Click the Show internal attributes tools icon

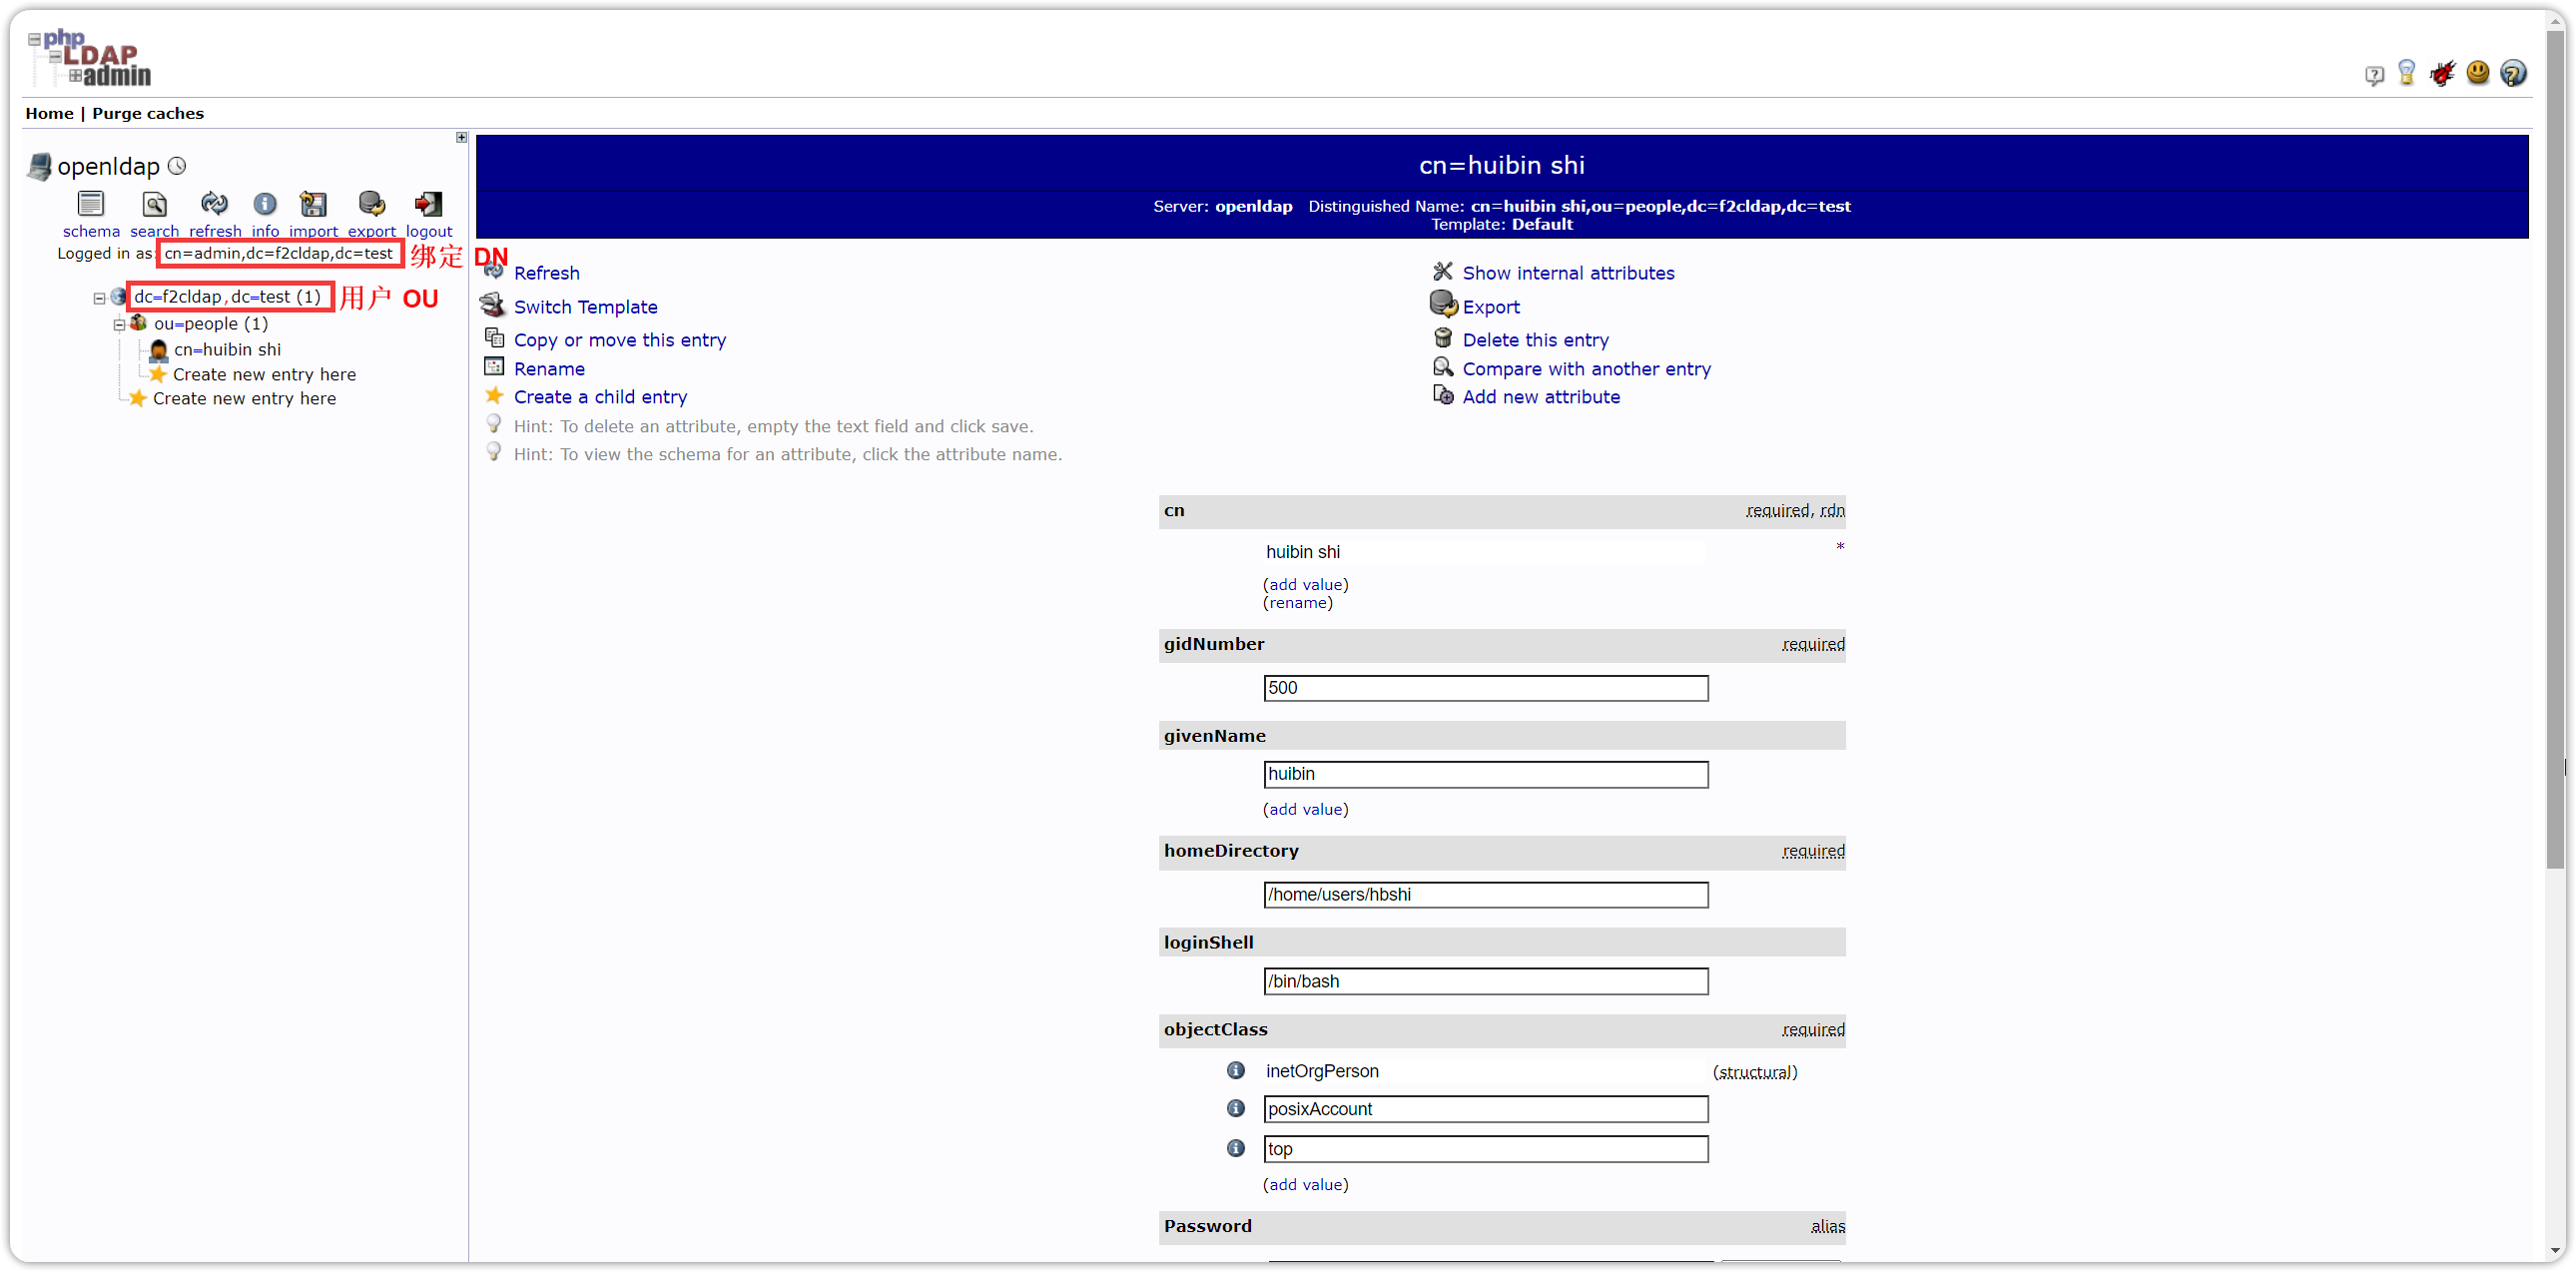(x=1442, y=271)
